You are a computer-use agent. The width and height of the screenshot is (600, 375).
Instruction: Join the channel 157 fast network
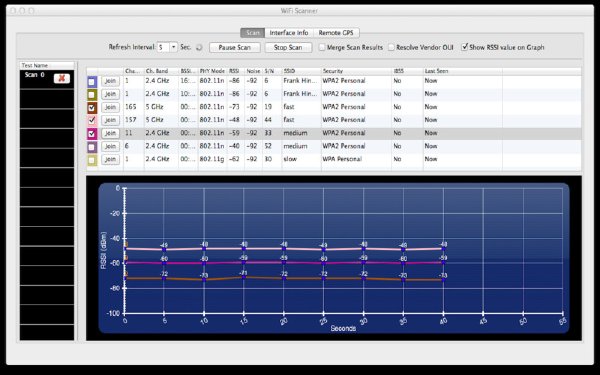coord(110,120)
